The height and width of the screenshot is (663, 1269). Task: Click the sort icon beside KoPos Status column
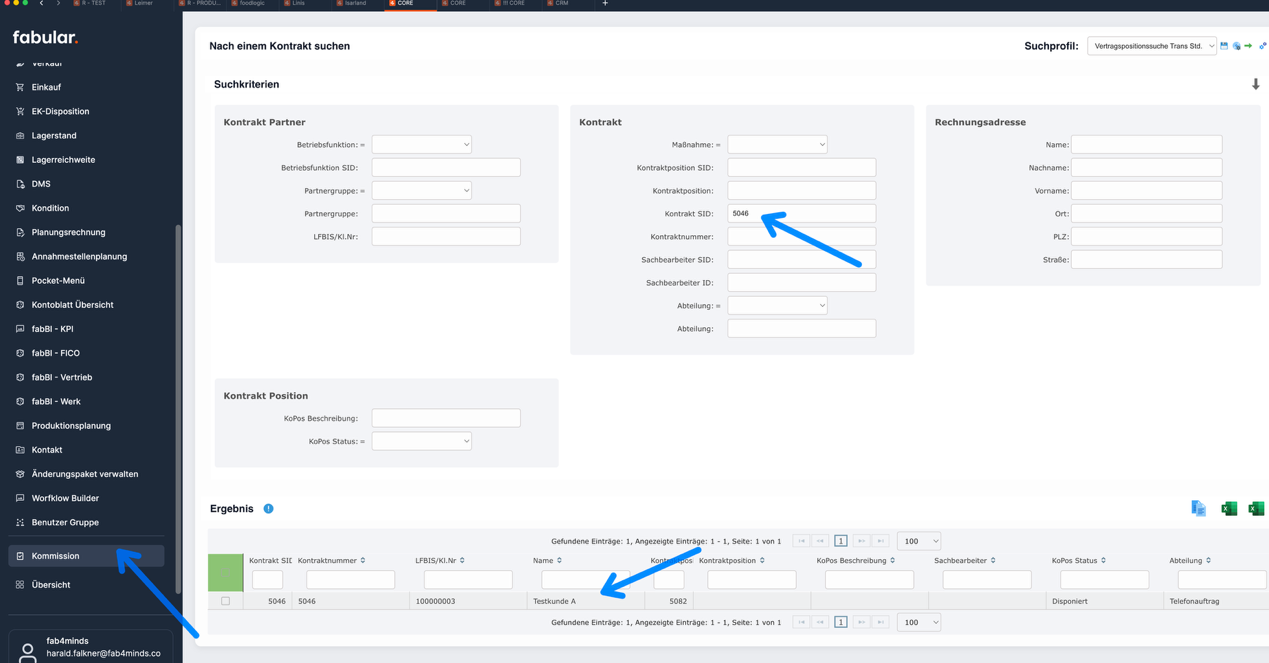tap(1103, 561)
